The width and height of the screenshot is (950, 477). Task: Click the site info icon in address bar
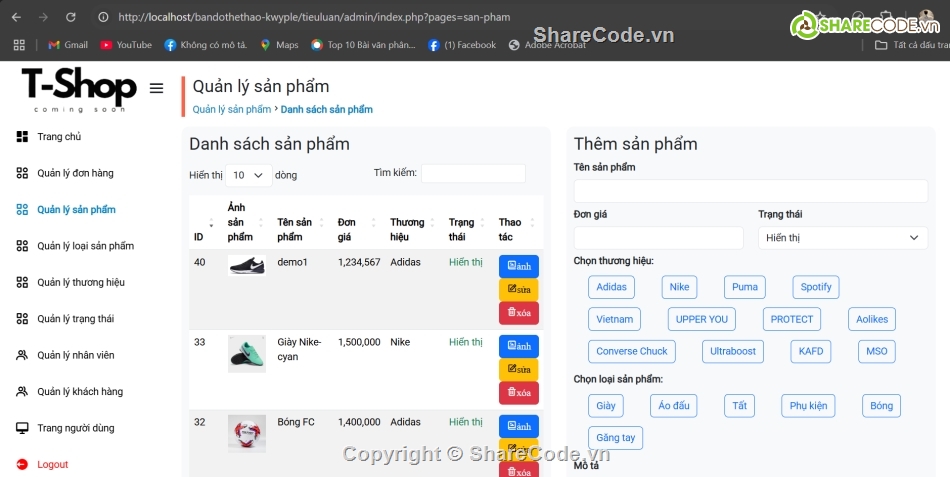[x=104, y=18]
